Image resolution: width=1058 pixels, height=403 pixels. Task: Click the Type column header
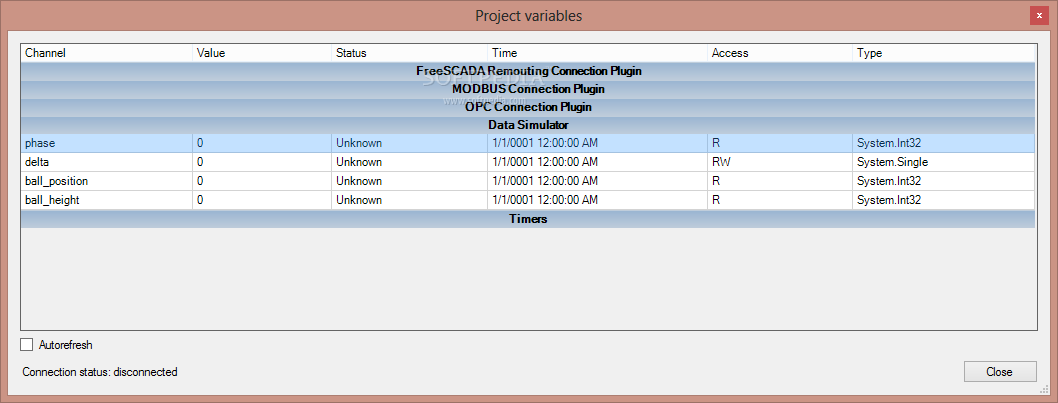coord(944,53)
